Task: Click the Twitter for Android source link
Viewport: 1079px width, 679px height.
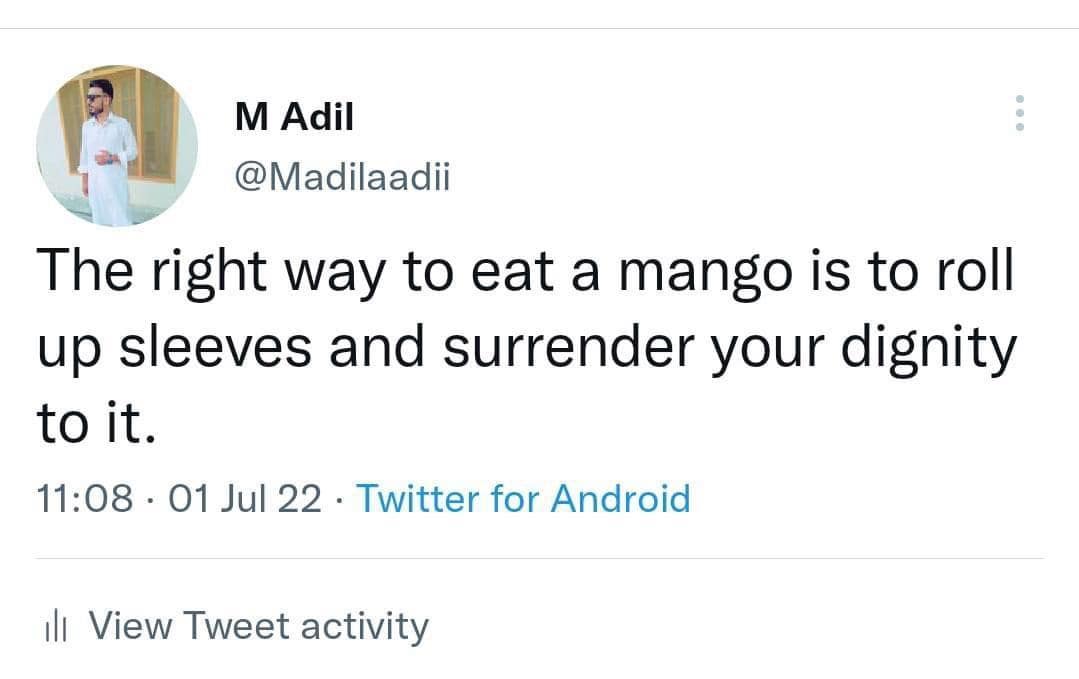Action: 525,498
